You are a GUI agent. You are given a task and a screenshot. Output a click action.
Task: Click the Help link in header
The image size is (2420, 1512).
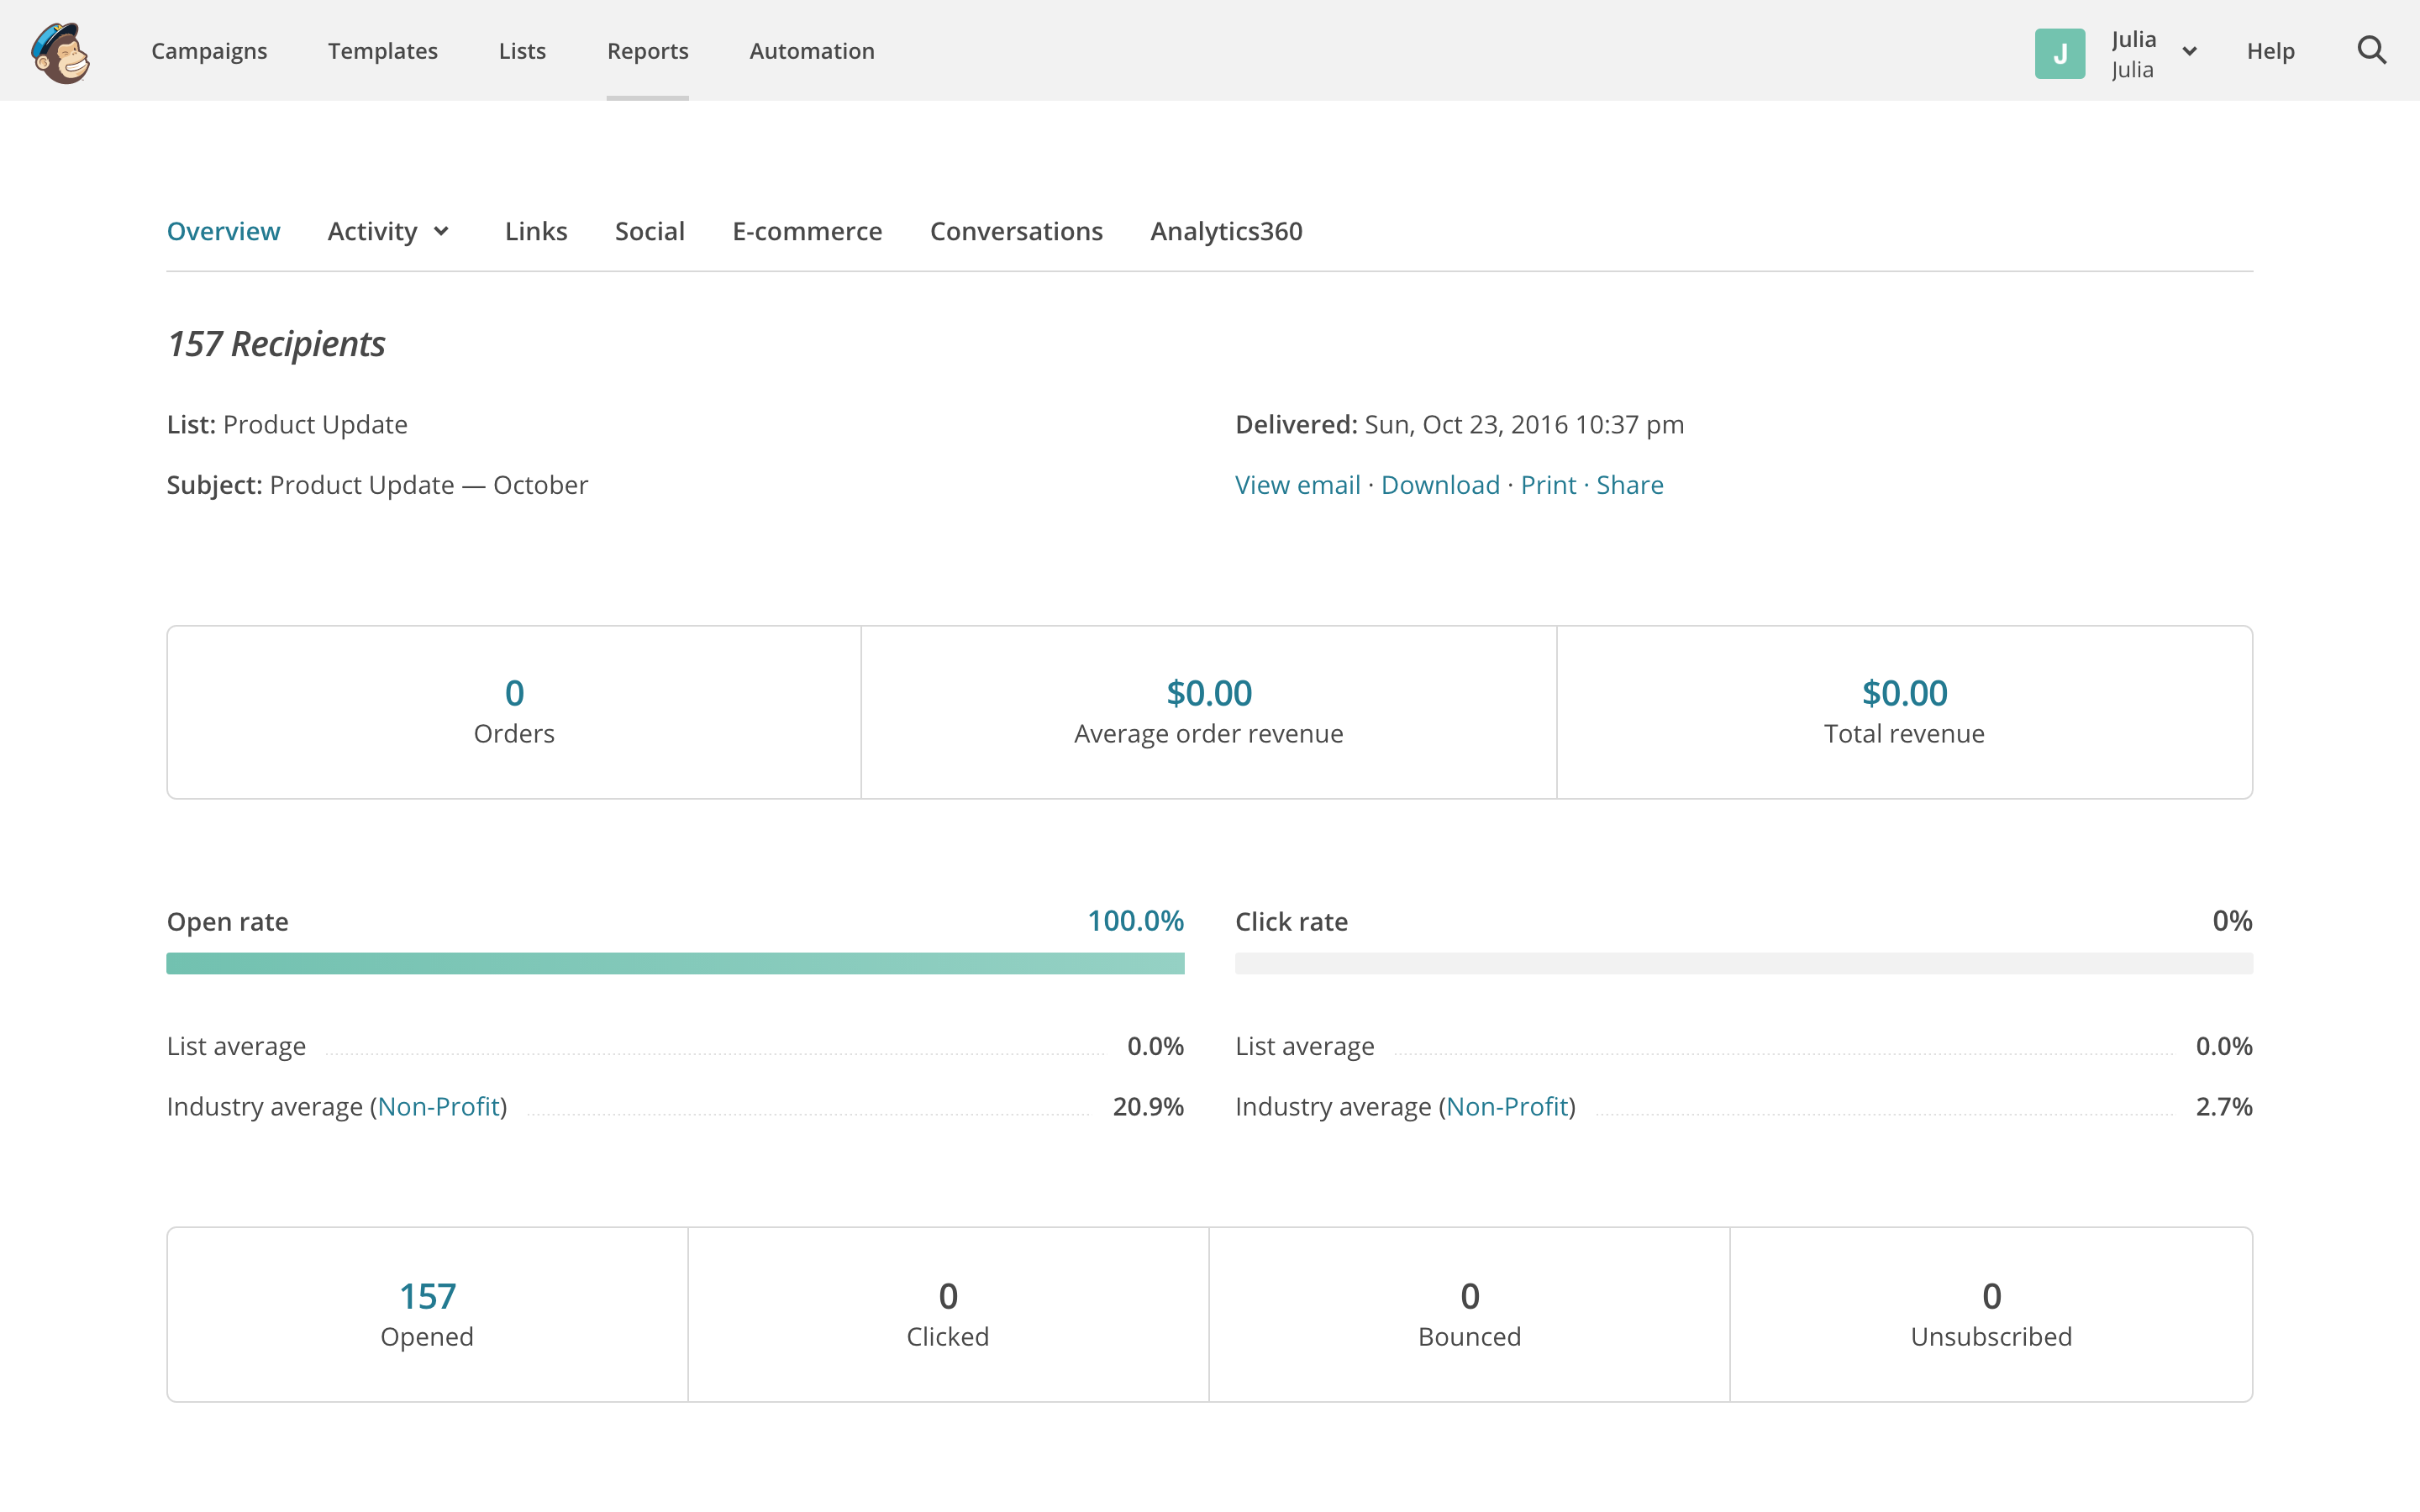(x=2269, y=51)
